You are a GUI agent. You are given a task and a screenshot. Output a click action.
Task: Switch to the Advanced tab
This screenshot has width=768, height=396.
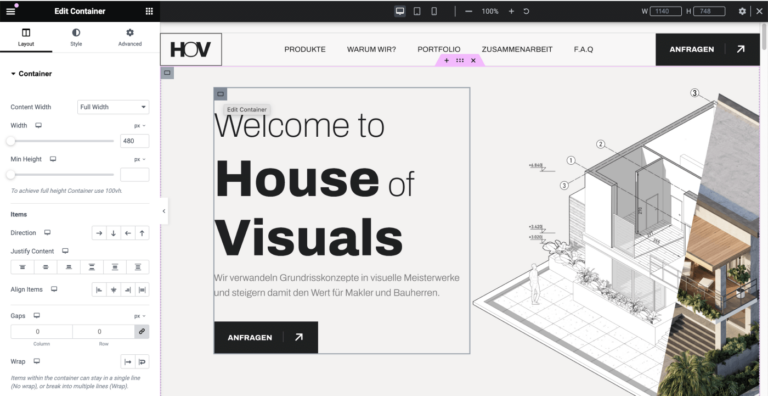pos(130,37)
